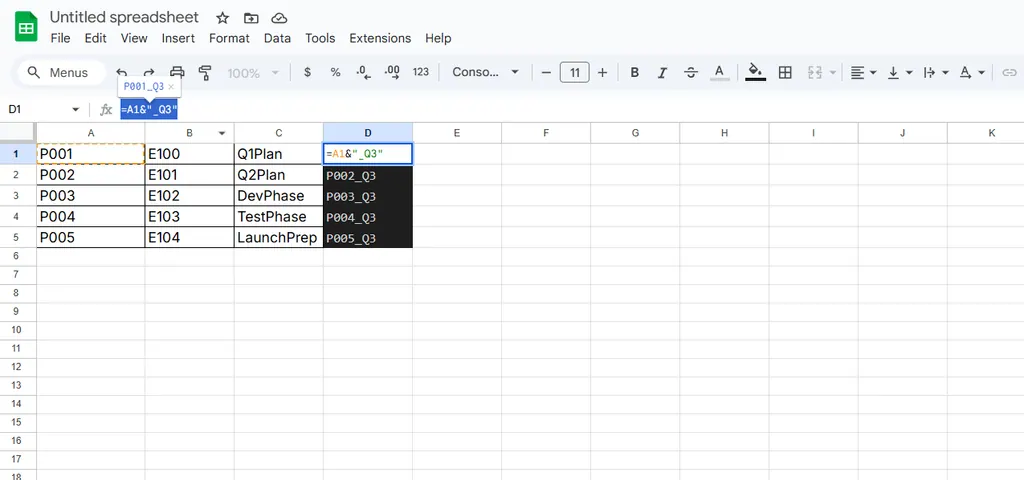Click the Undo arrow icon
This screenshot has height=480, width=1024.
(122, 72)
